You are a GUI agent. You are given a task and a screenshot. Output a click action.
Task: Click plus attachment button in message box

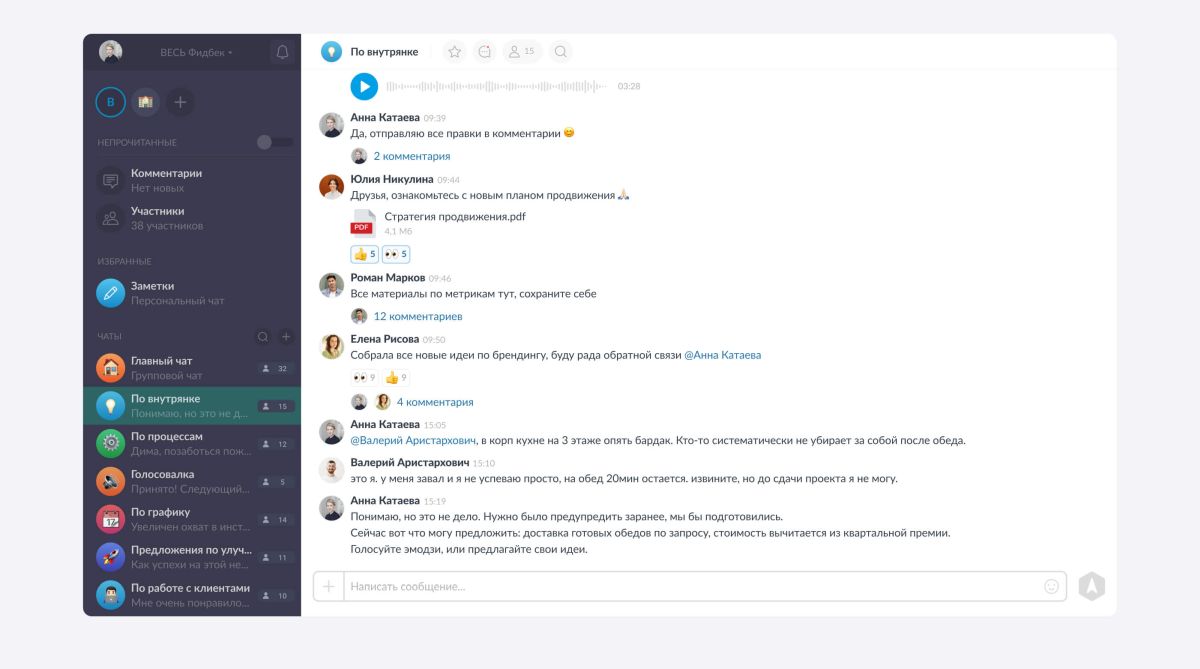328,587
